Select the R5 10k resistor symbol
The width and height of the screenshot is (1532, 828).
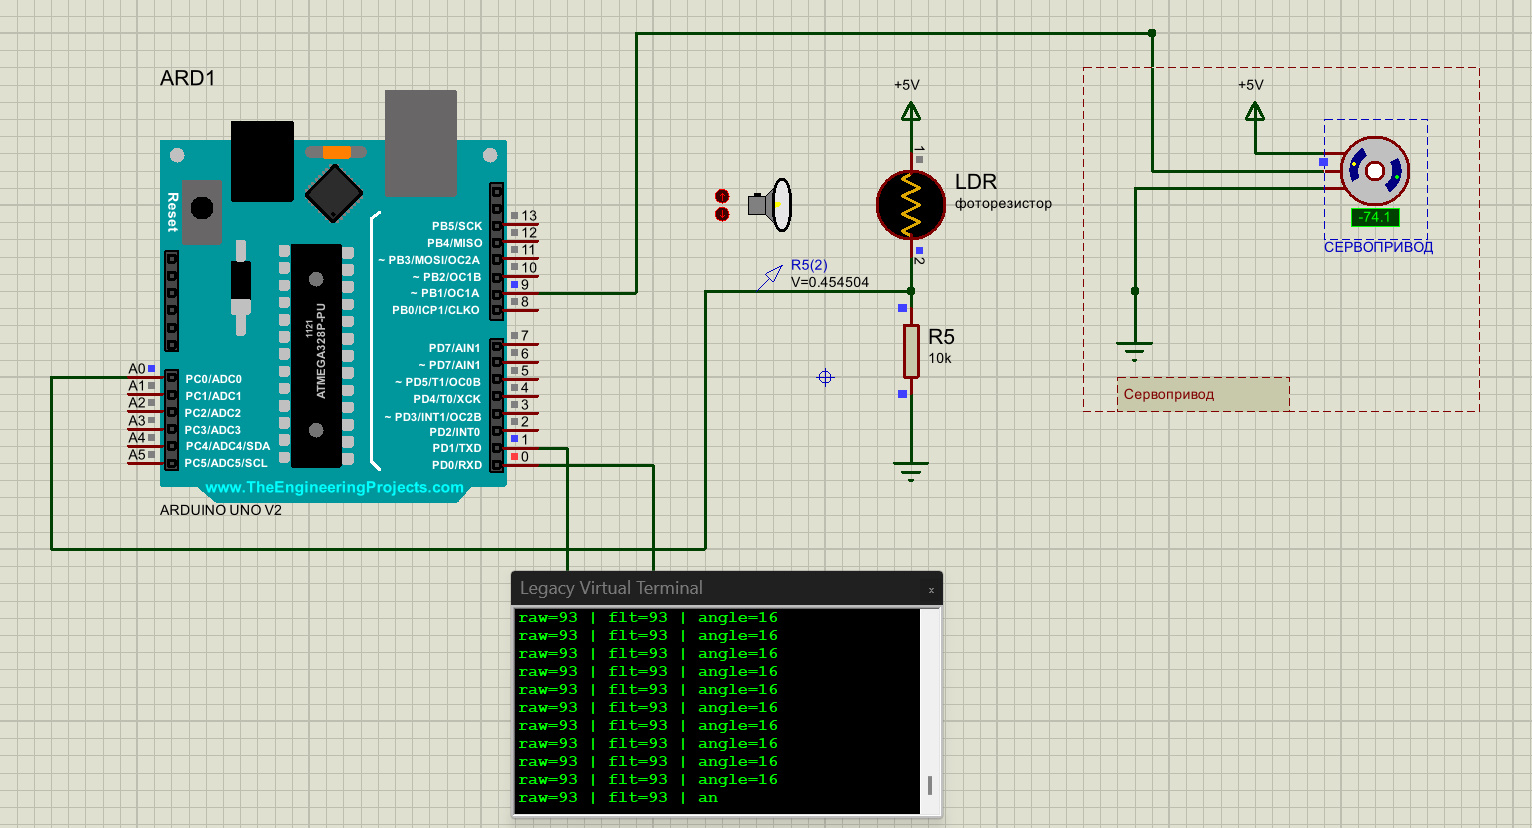point(911,351)
